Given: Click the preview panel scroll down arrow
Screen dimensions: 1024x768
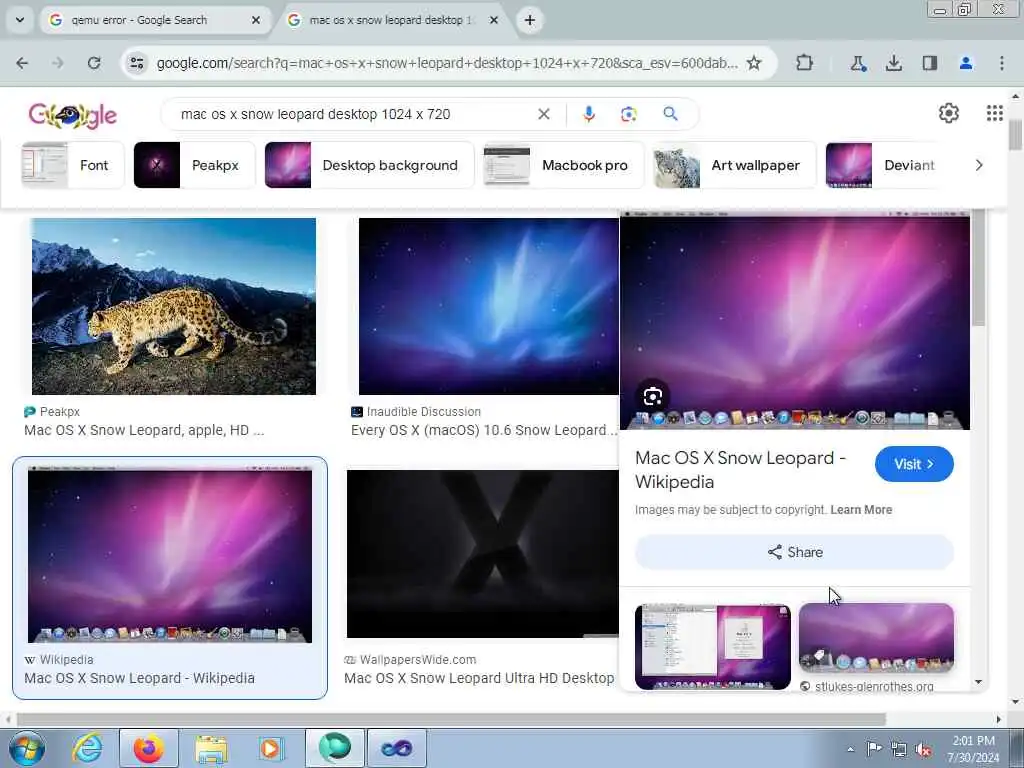Looking at the screenshot, I should tap(978, 682).
